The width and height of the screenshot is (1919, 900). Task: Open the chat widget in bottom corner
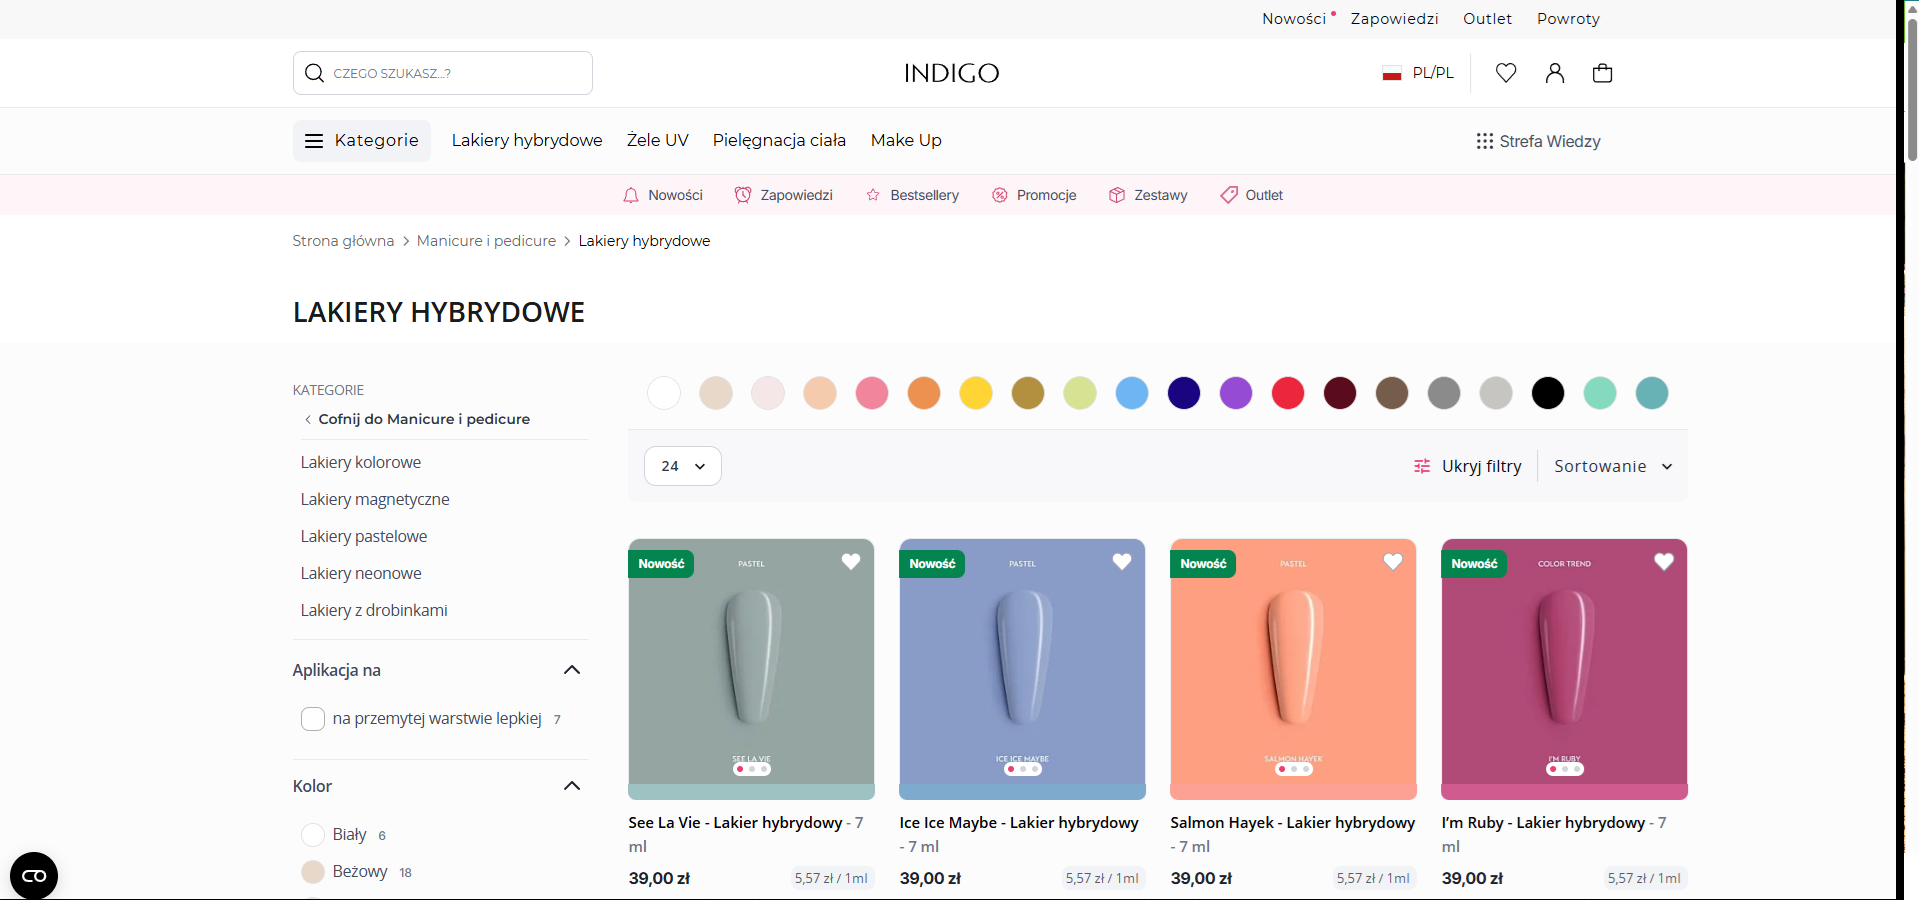[34, 876]
